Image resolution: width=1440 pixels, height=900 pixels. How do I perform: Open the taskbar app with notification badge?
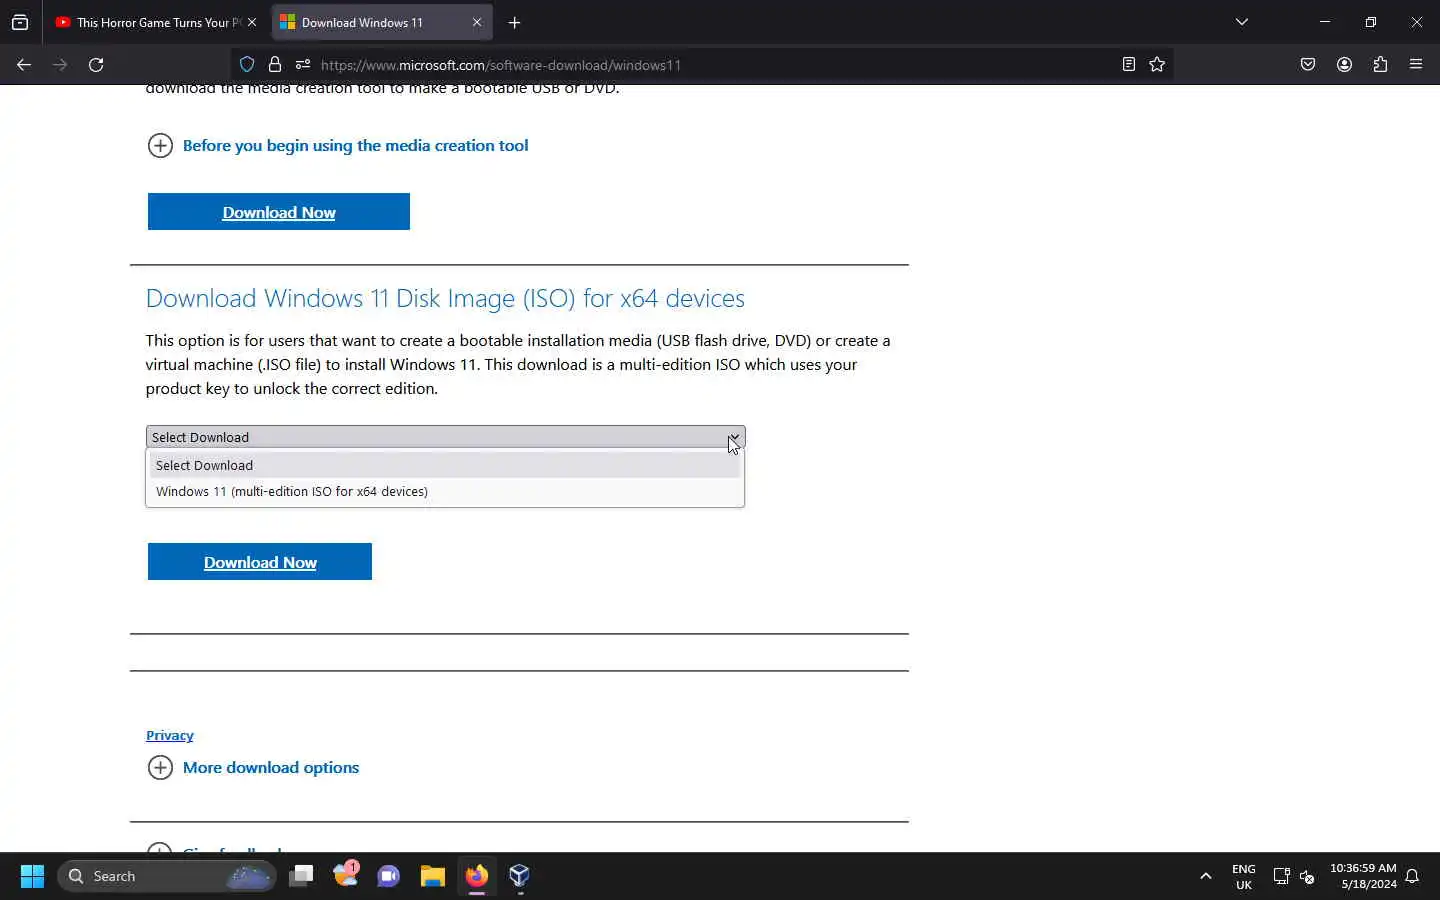[346, 875]
